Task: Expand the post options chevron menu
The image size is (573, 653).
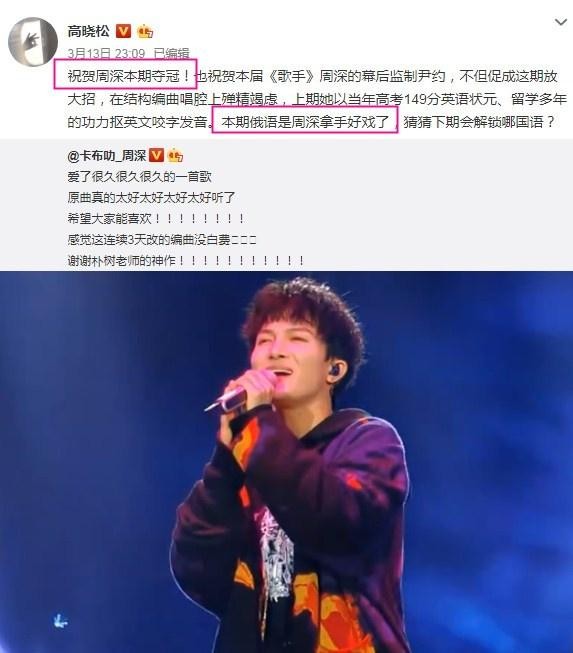Action: 561,22
